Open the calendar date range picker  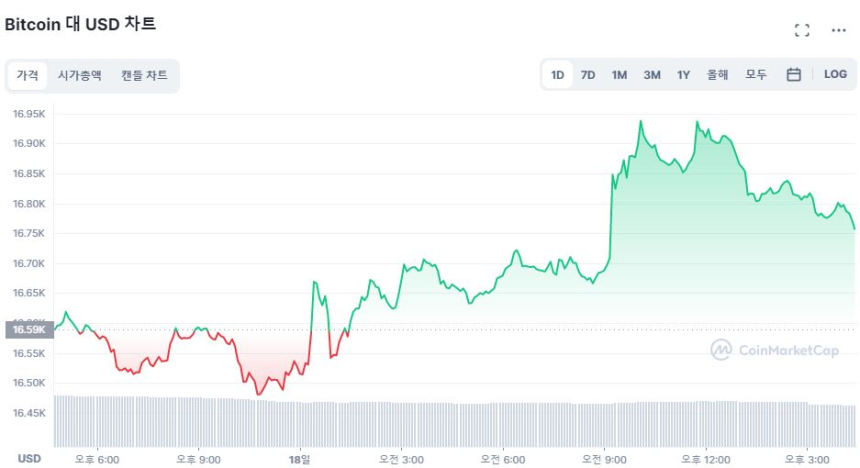(793, 75)
